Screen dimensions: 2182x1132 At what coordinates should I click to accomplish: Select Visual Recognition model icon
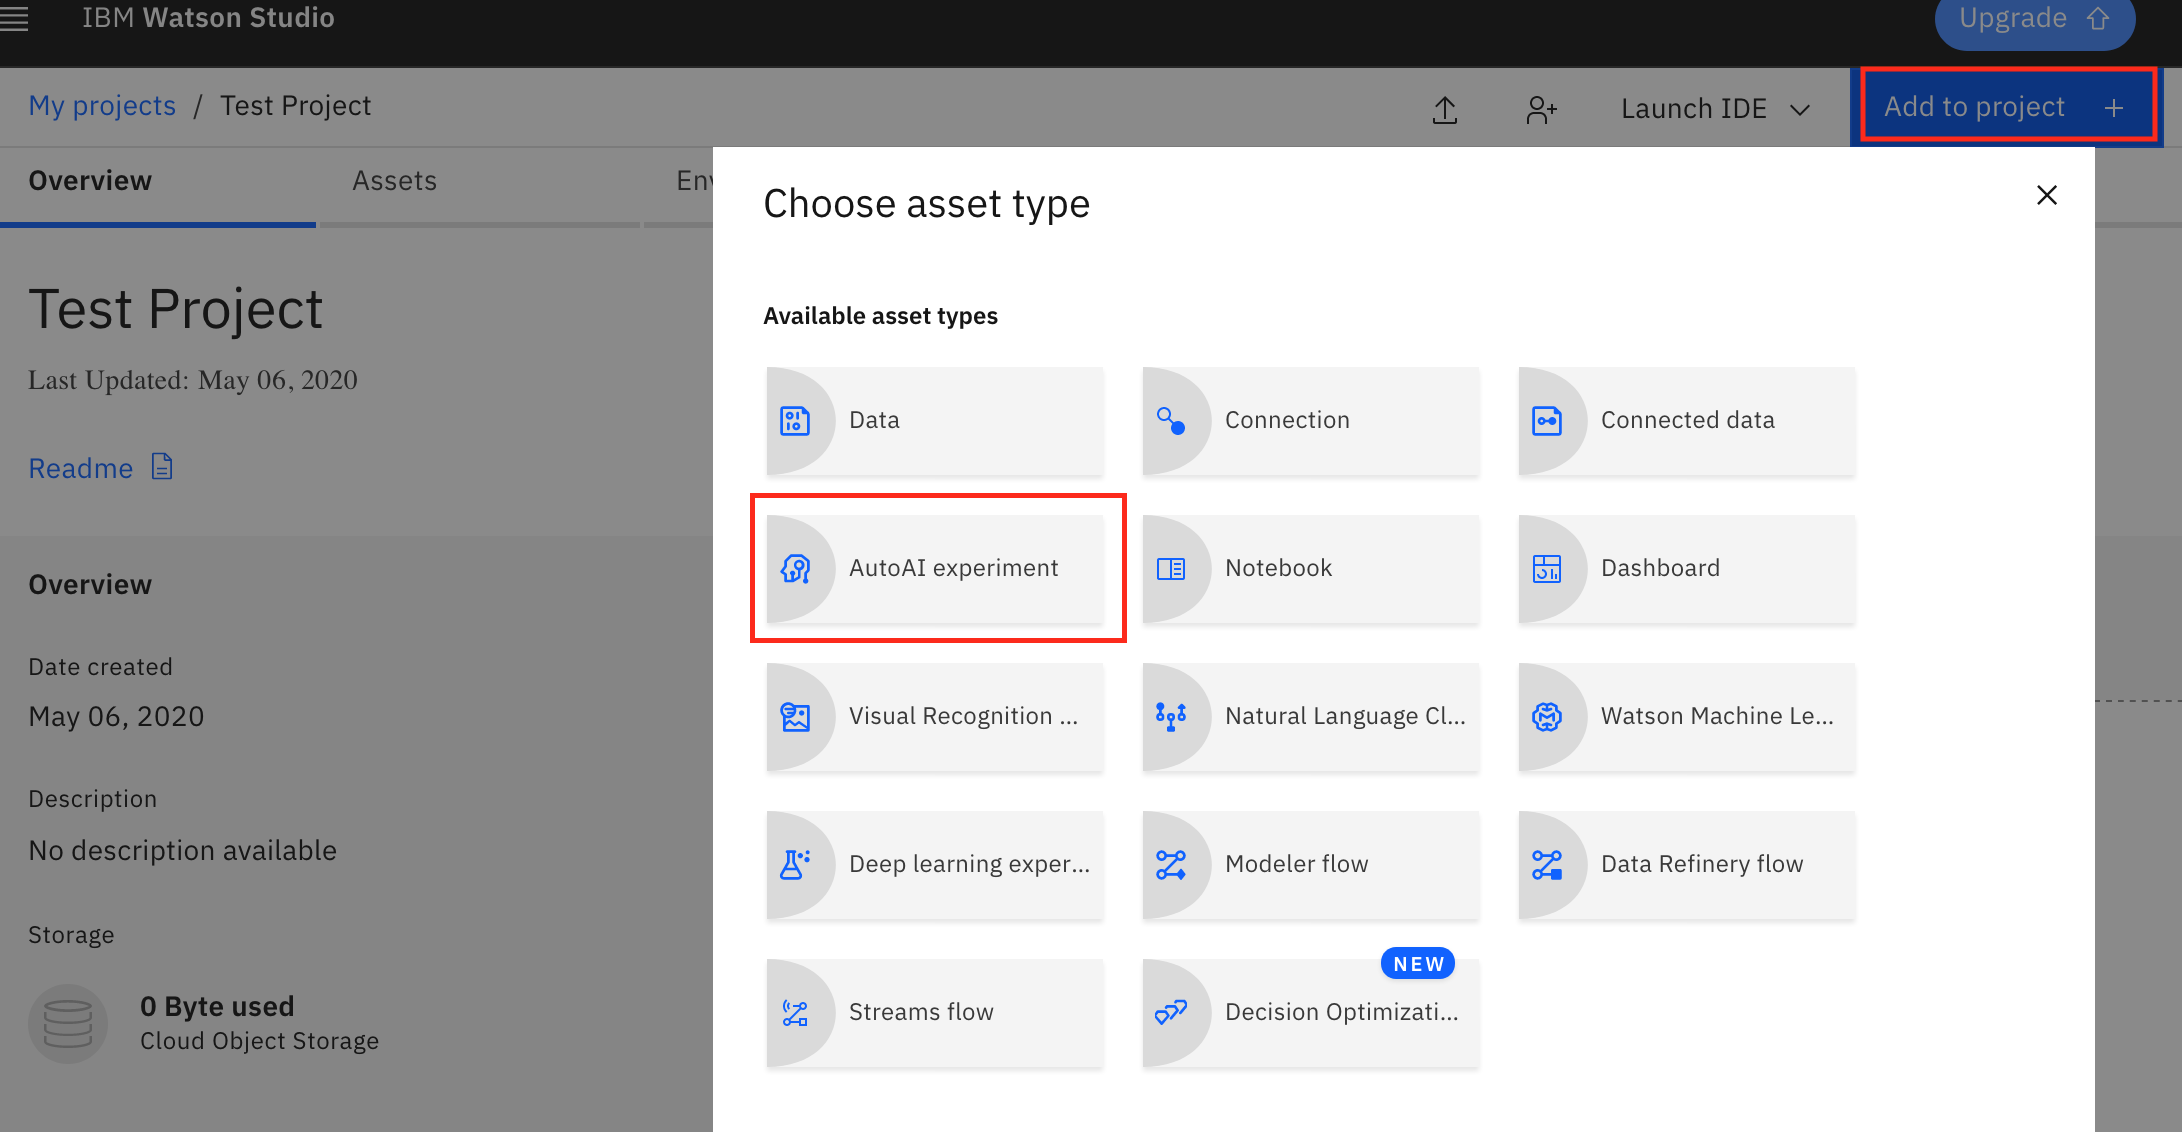pos(795,717)
